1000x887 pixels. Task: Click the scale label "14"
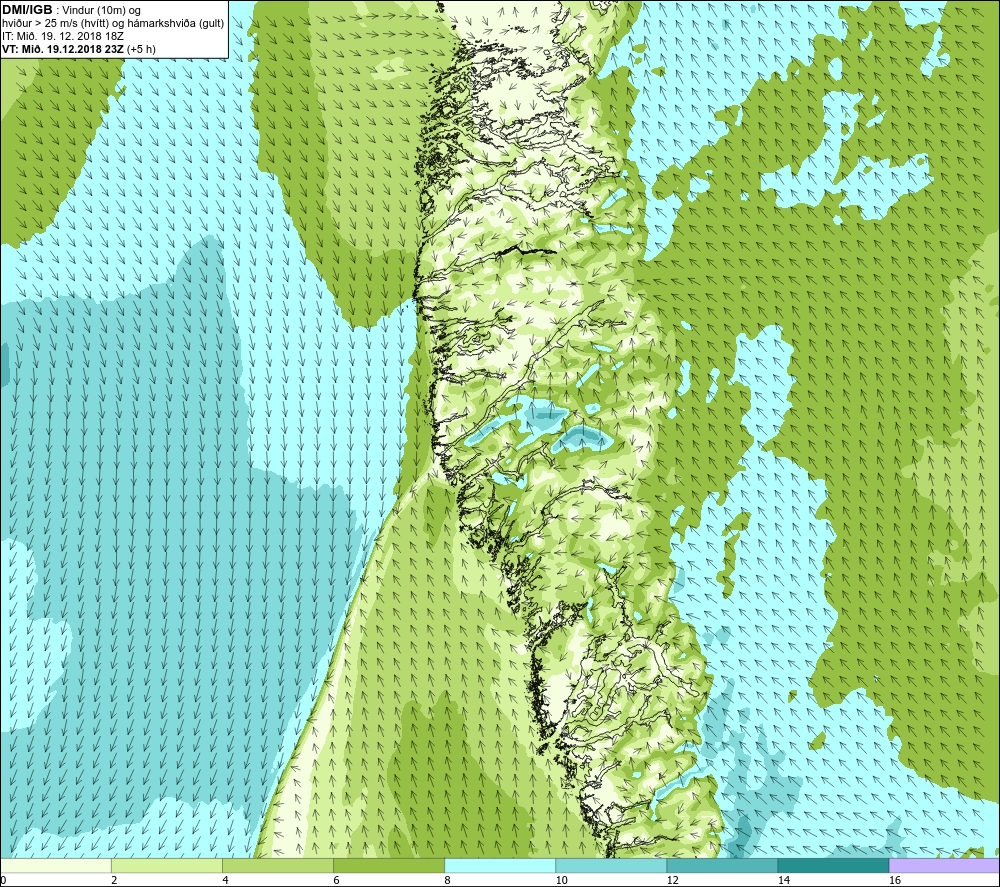point(783,881)
